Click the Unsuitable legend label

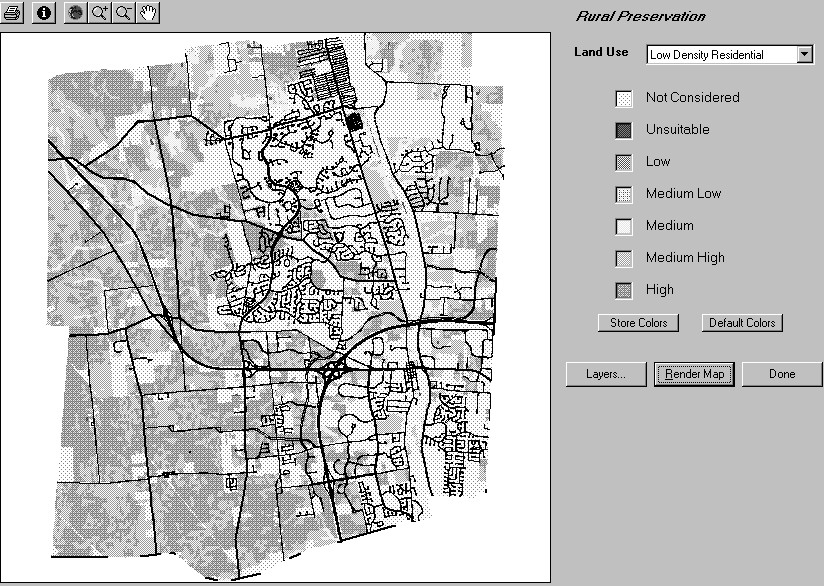pos(677,129)
